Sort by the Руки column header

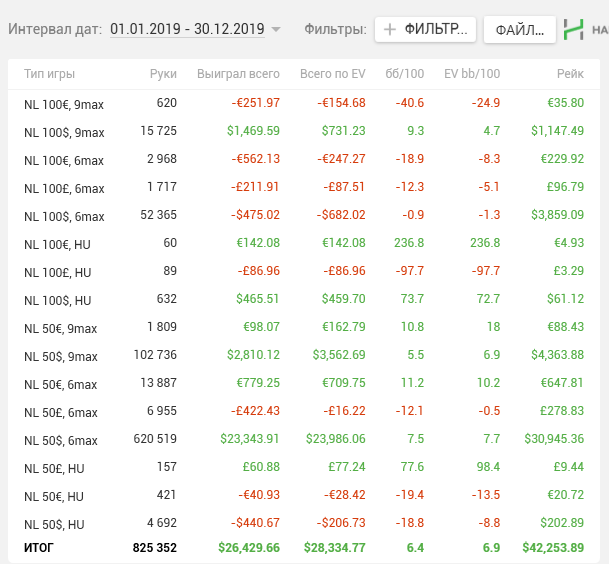click(163, 74)
